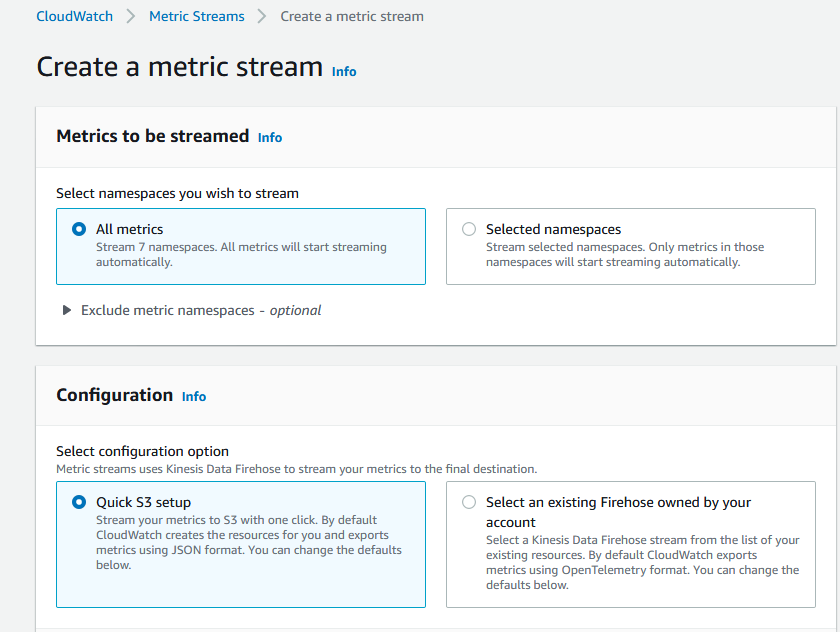Click the Create a metric stream breadcrumb entry

[352, 16]
